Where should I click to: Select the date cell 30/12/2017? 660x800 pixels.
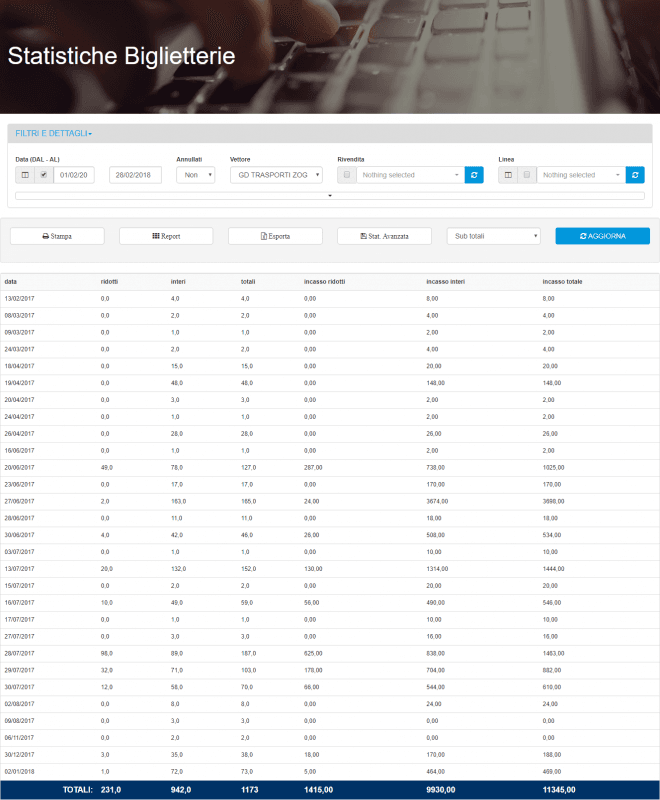coord(19,755)
